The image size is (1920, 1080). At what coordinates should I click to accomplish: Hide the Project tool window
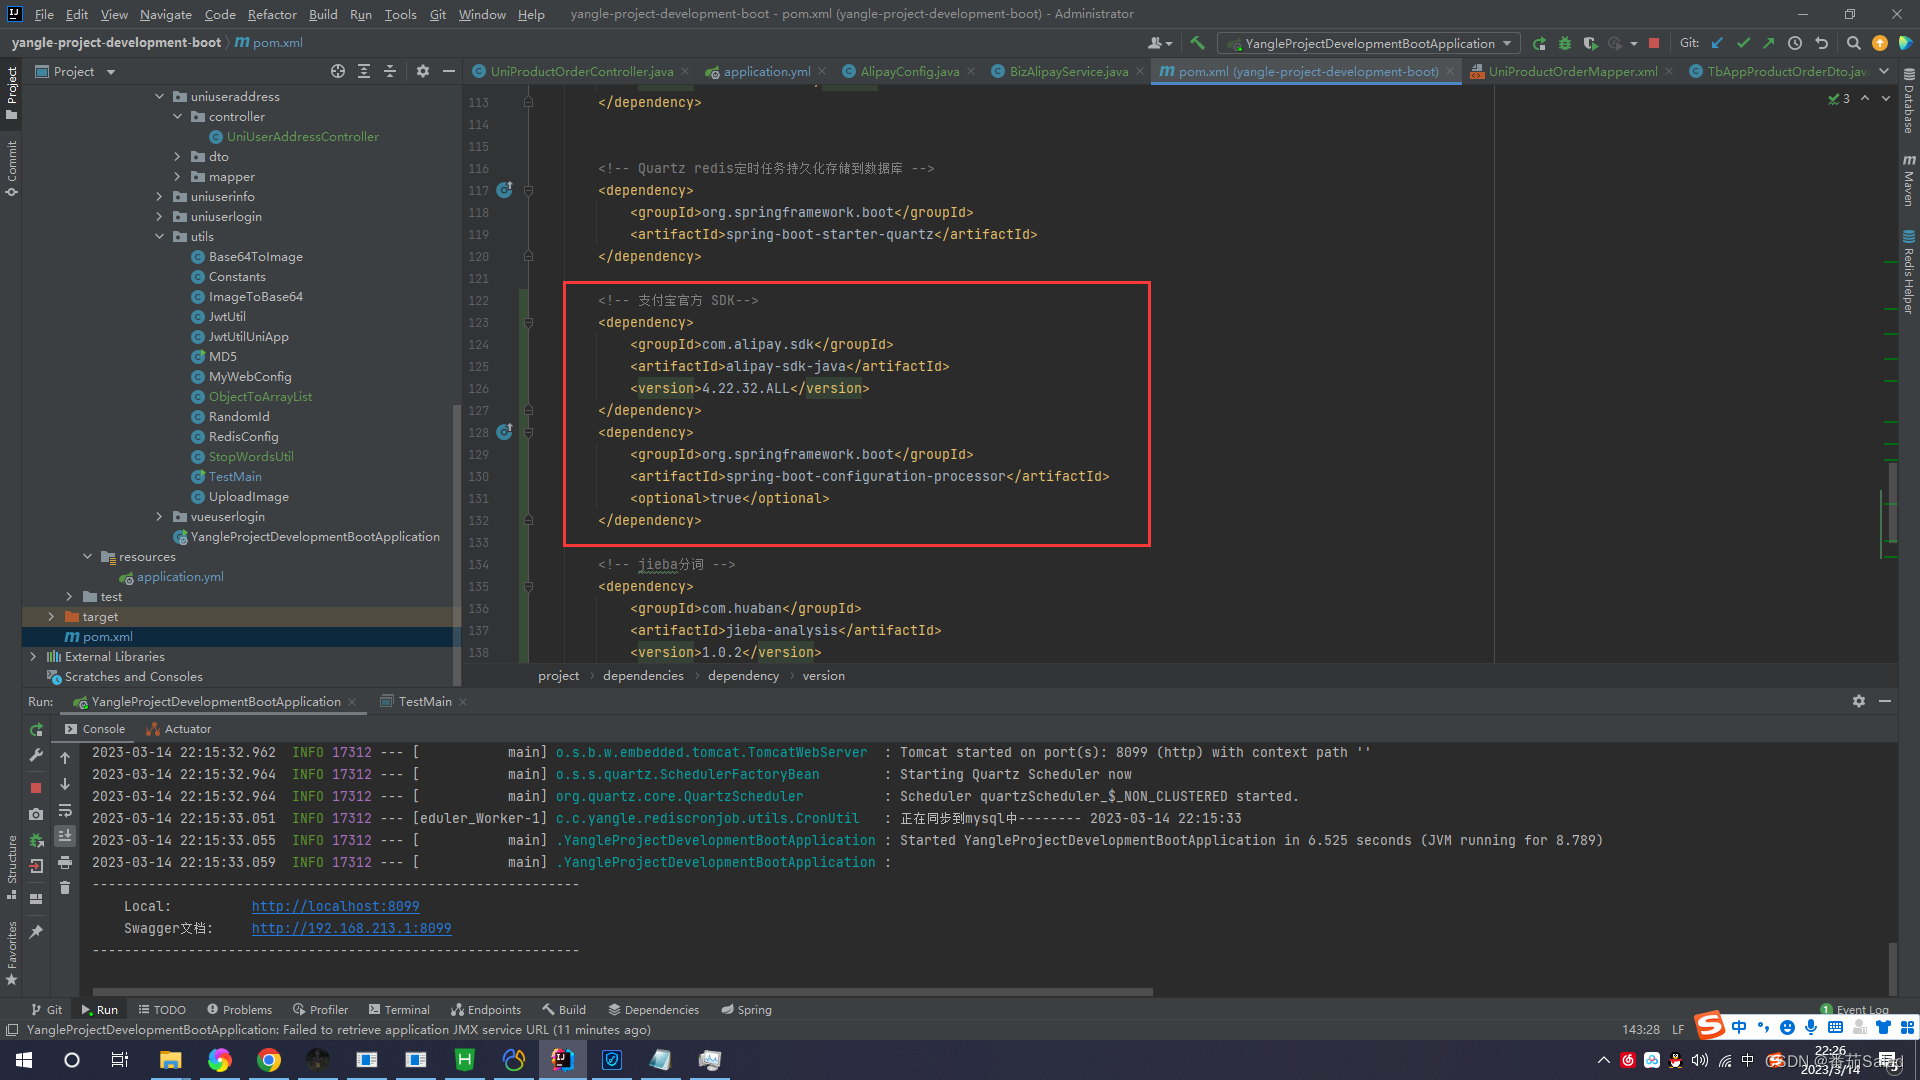(x=449, y=71)
